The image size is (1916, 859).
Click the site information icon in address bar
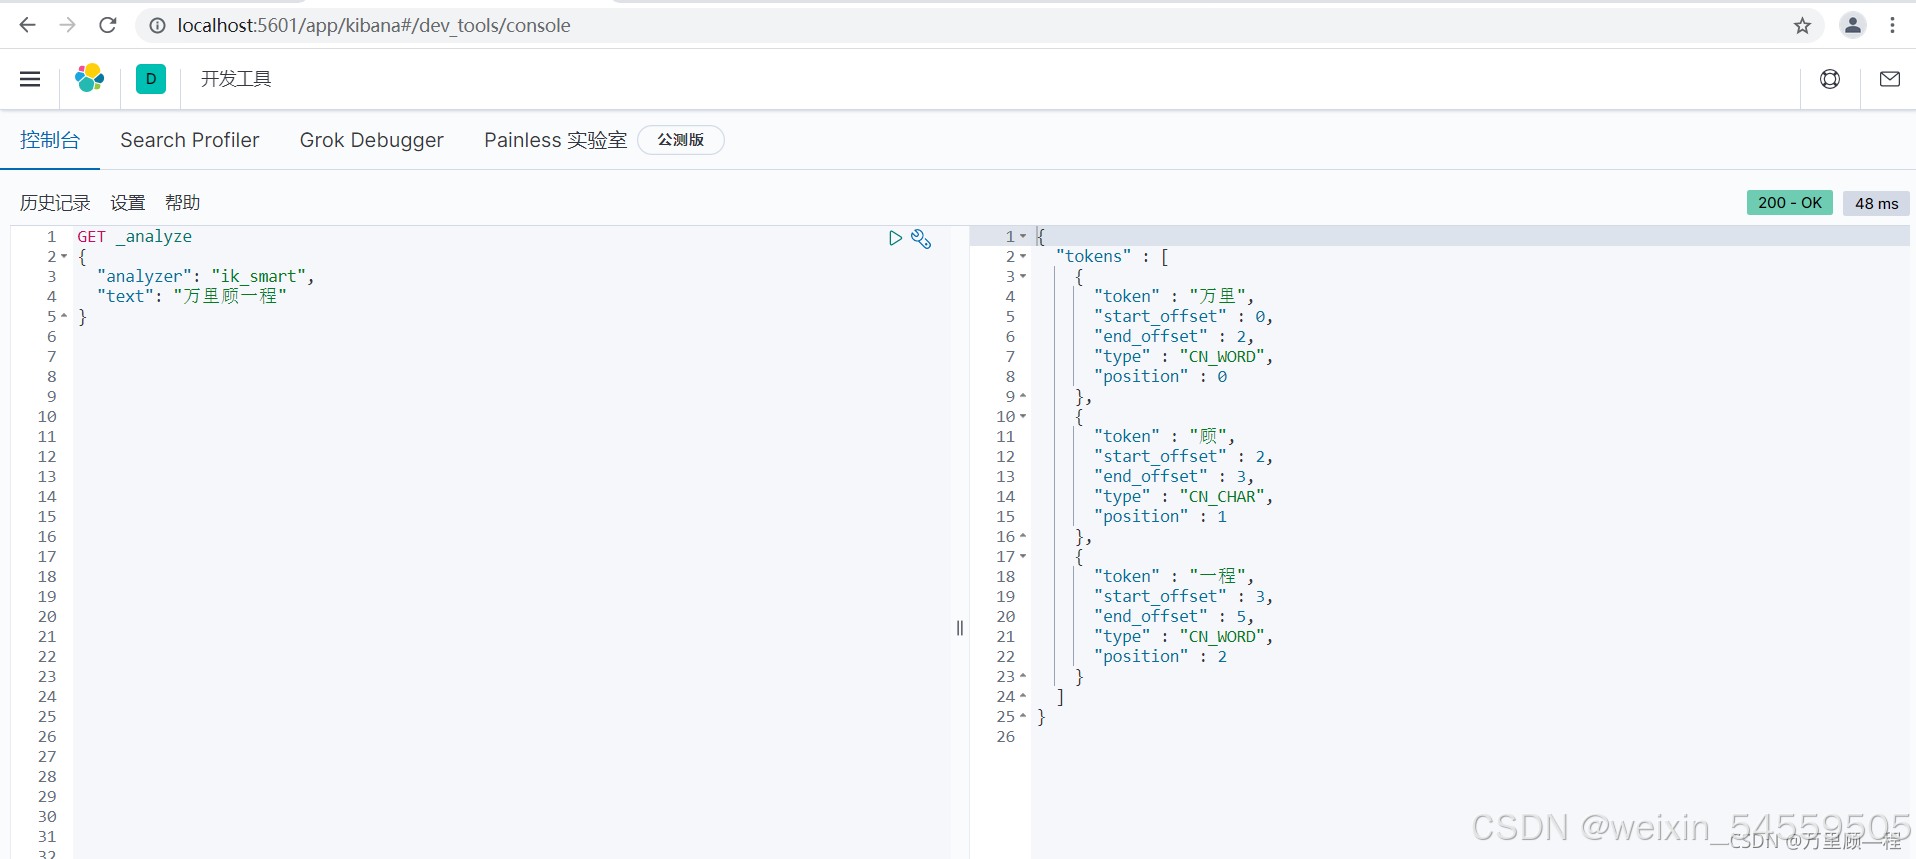coord(157,25)
